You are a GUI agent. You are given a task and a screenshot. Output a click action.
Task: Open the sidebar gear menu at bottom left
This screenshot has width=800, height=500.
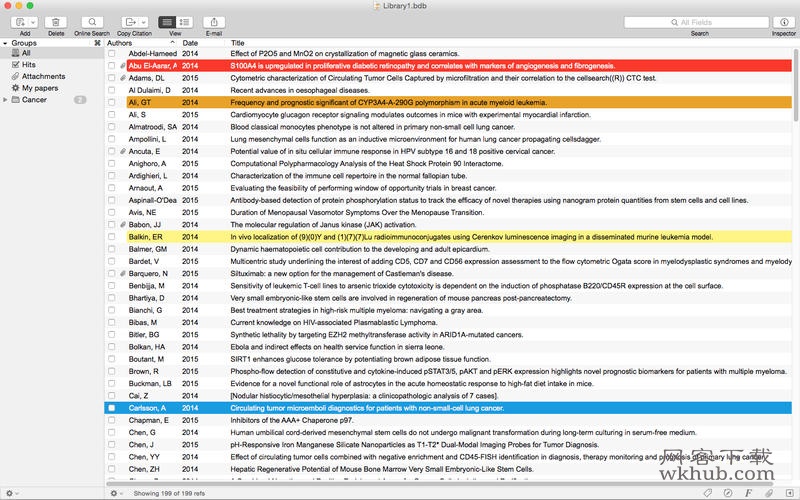11,493
